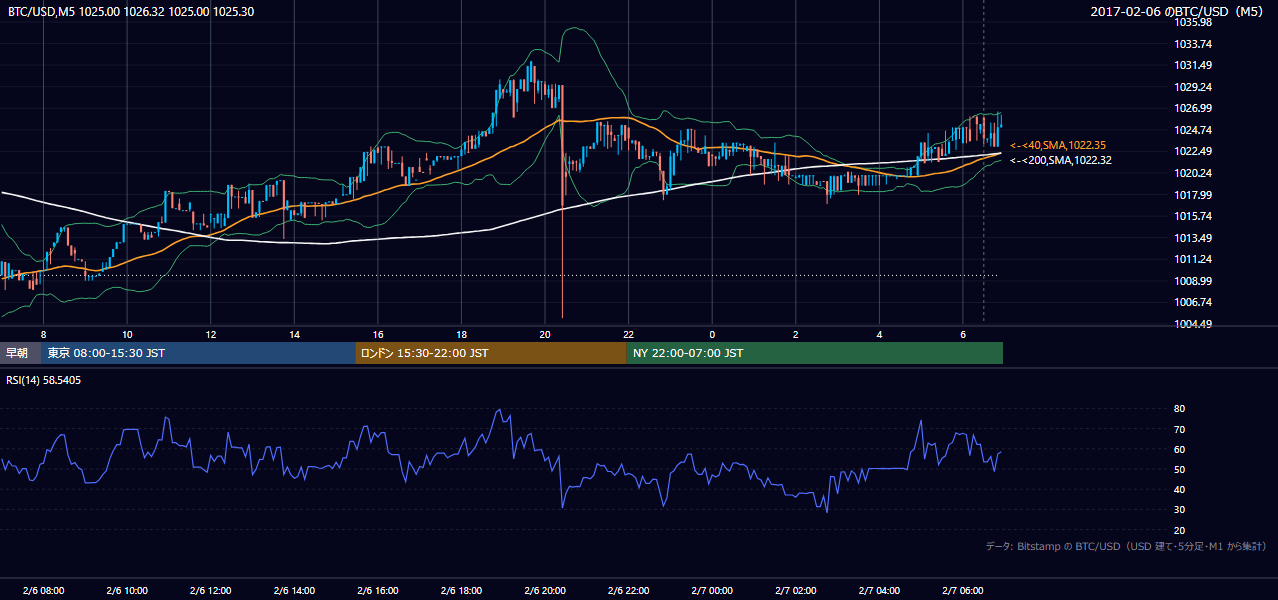
Task: Click the BTC/USD,M5 OHLC header text
Action: 131,11
